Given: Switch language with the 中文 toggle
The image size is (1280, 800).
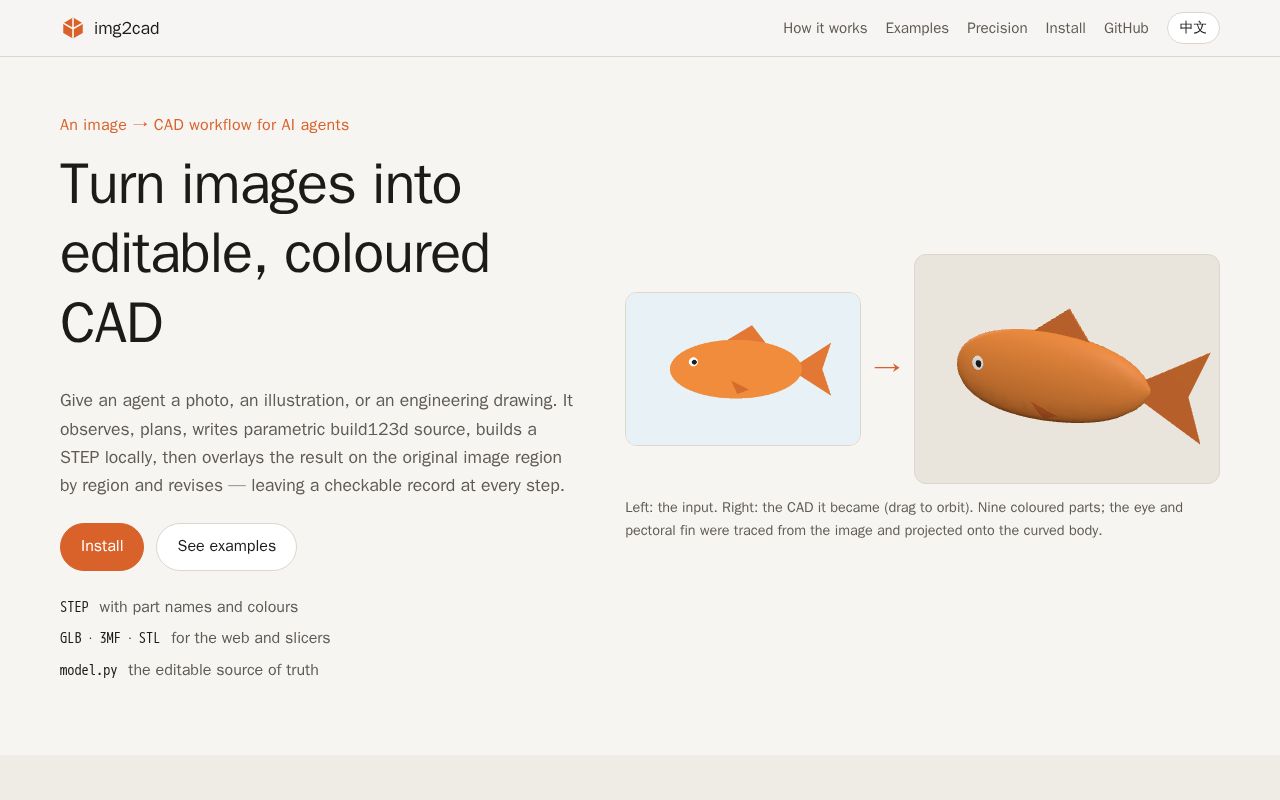Looking at the screenshot, I should pos(1193,28).
